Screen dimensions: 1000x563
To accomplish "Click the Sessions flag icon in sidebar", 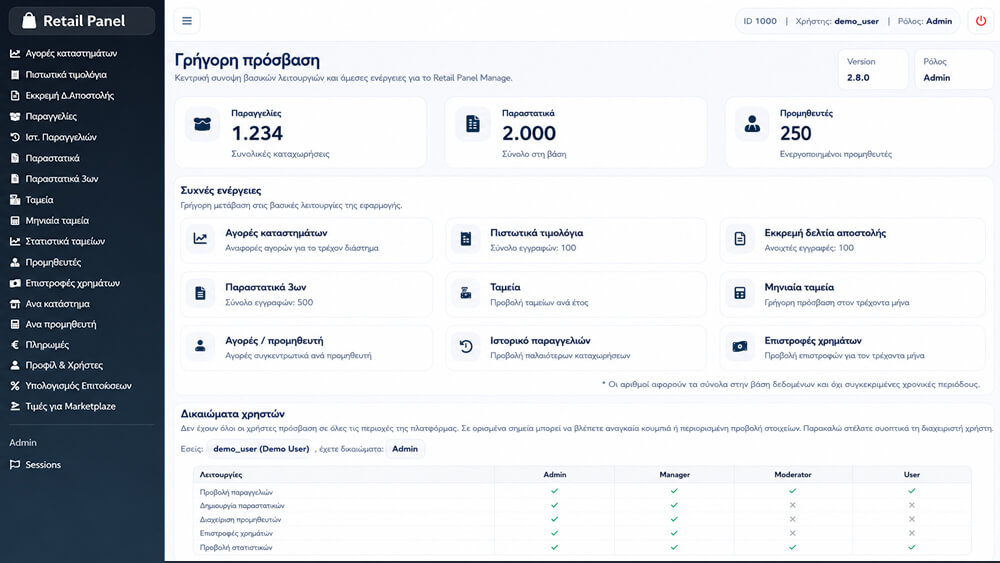I will [x=15, y=465].
